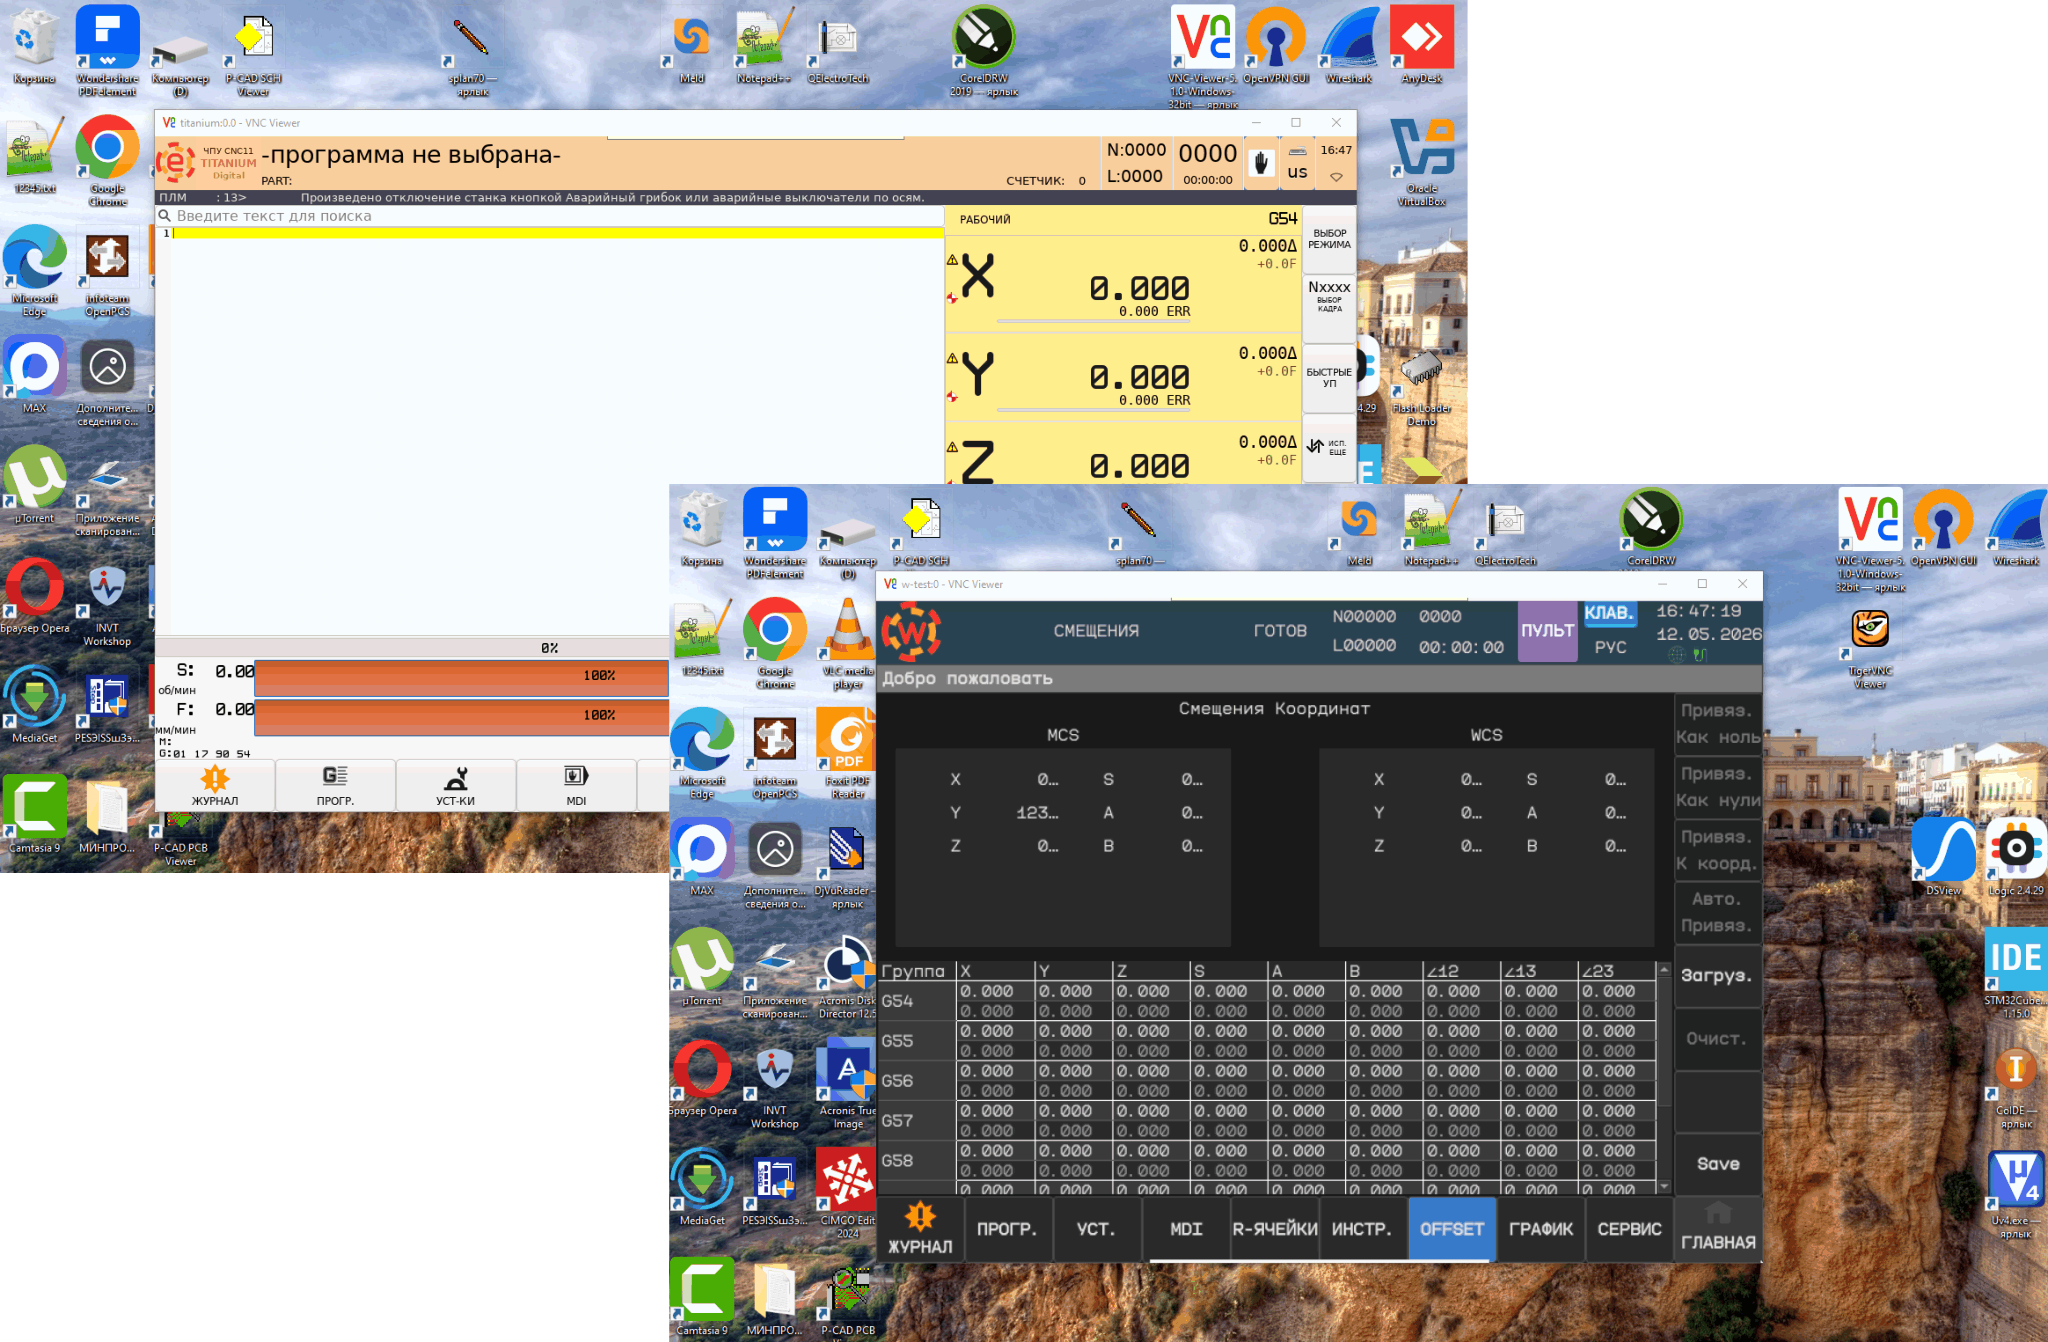
Task: Click the titanium CNC logo icon
Action: click(x=176, y=162)
